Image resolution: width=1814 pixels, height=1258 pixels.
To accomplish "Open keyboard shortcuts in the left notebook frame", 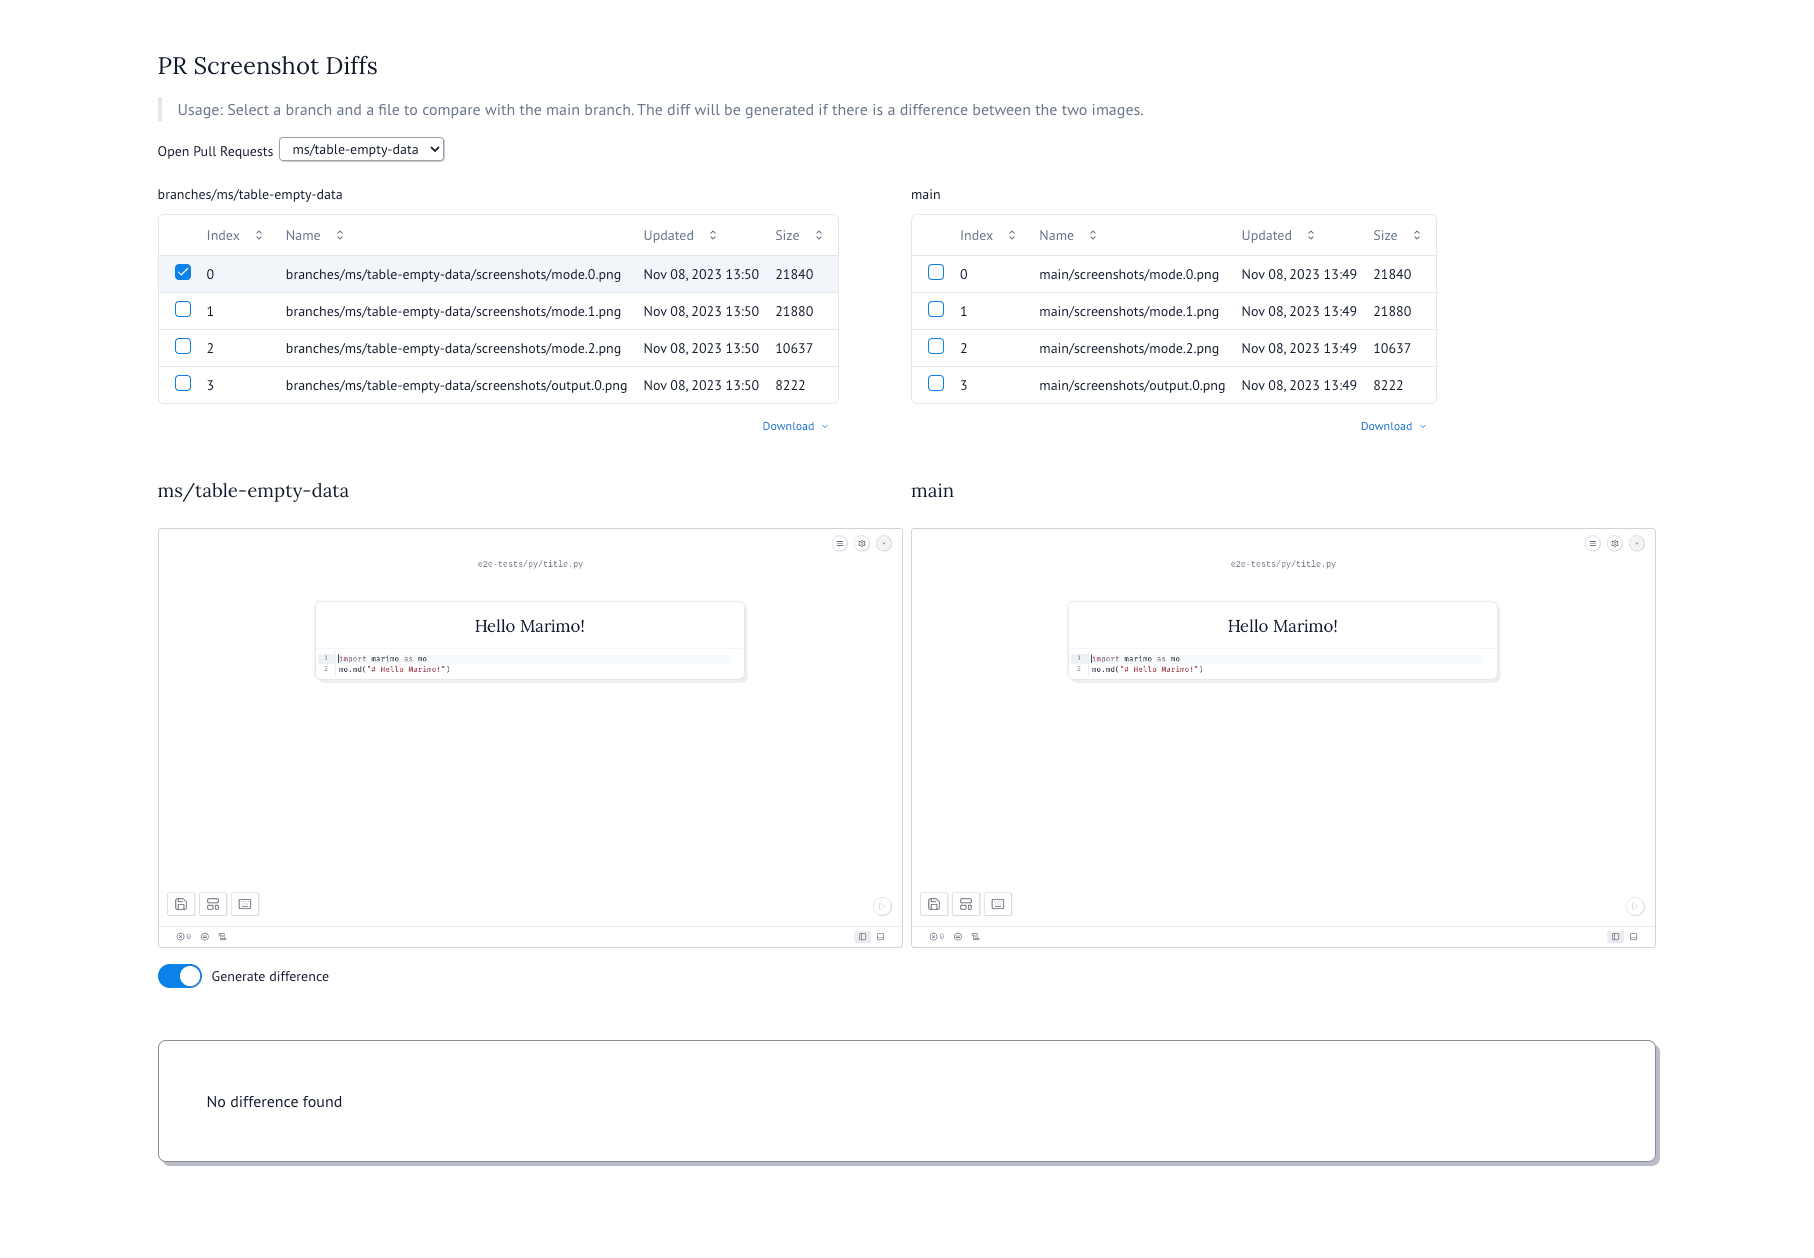I will (245, 903).
